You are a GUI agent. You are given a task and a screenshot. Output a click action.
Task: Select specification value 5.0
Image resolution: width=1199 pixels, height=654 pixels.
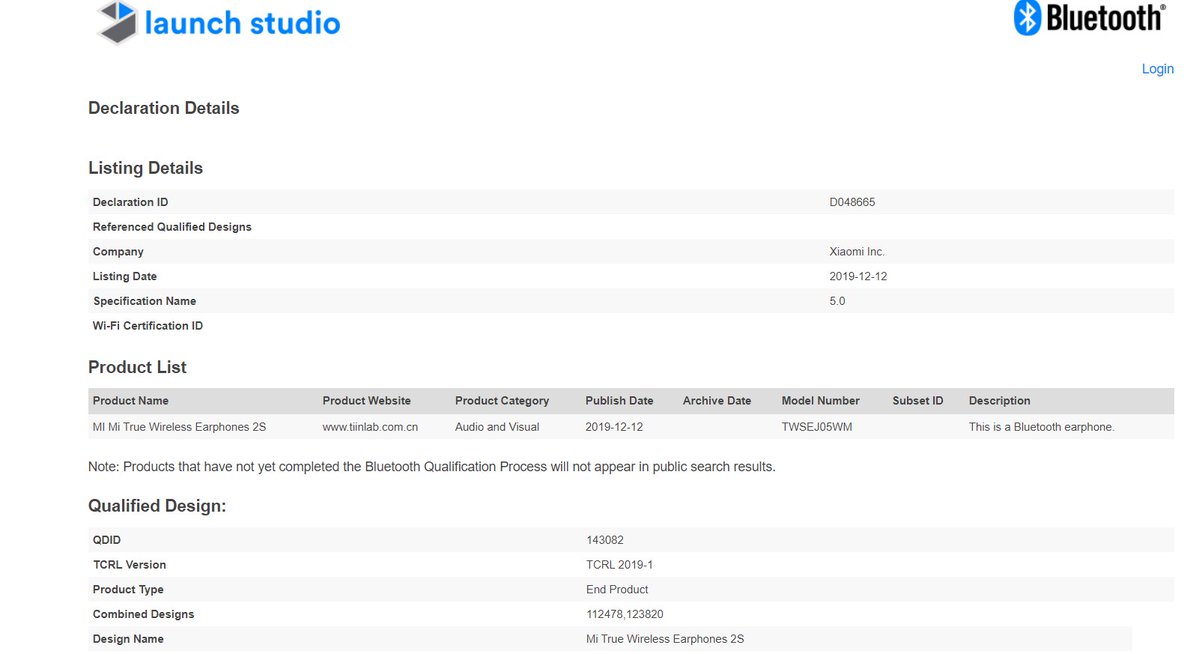tap(837, 301)
